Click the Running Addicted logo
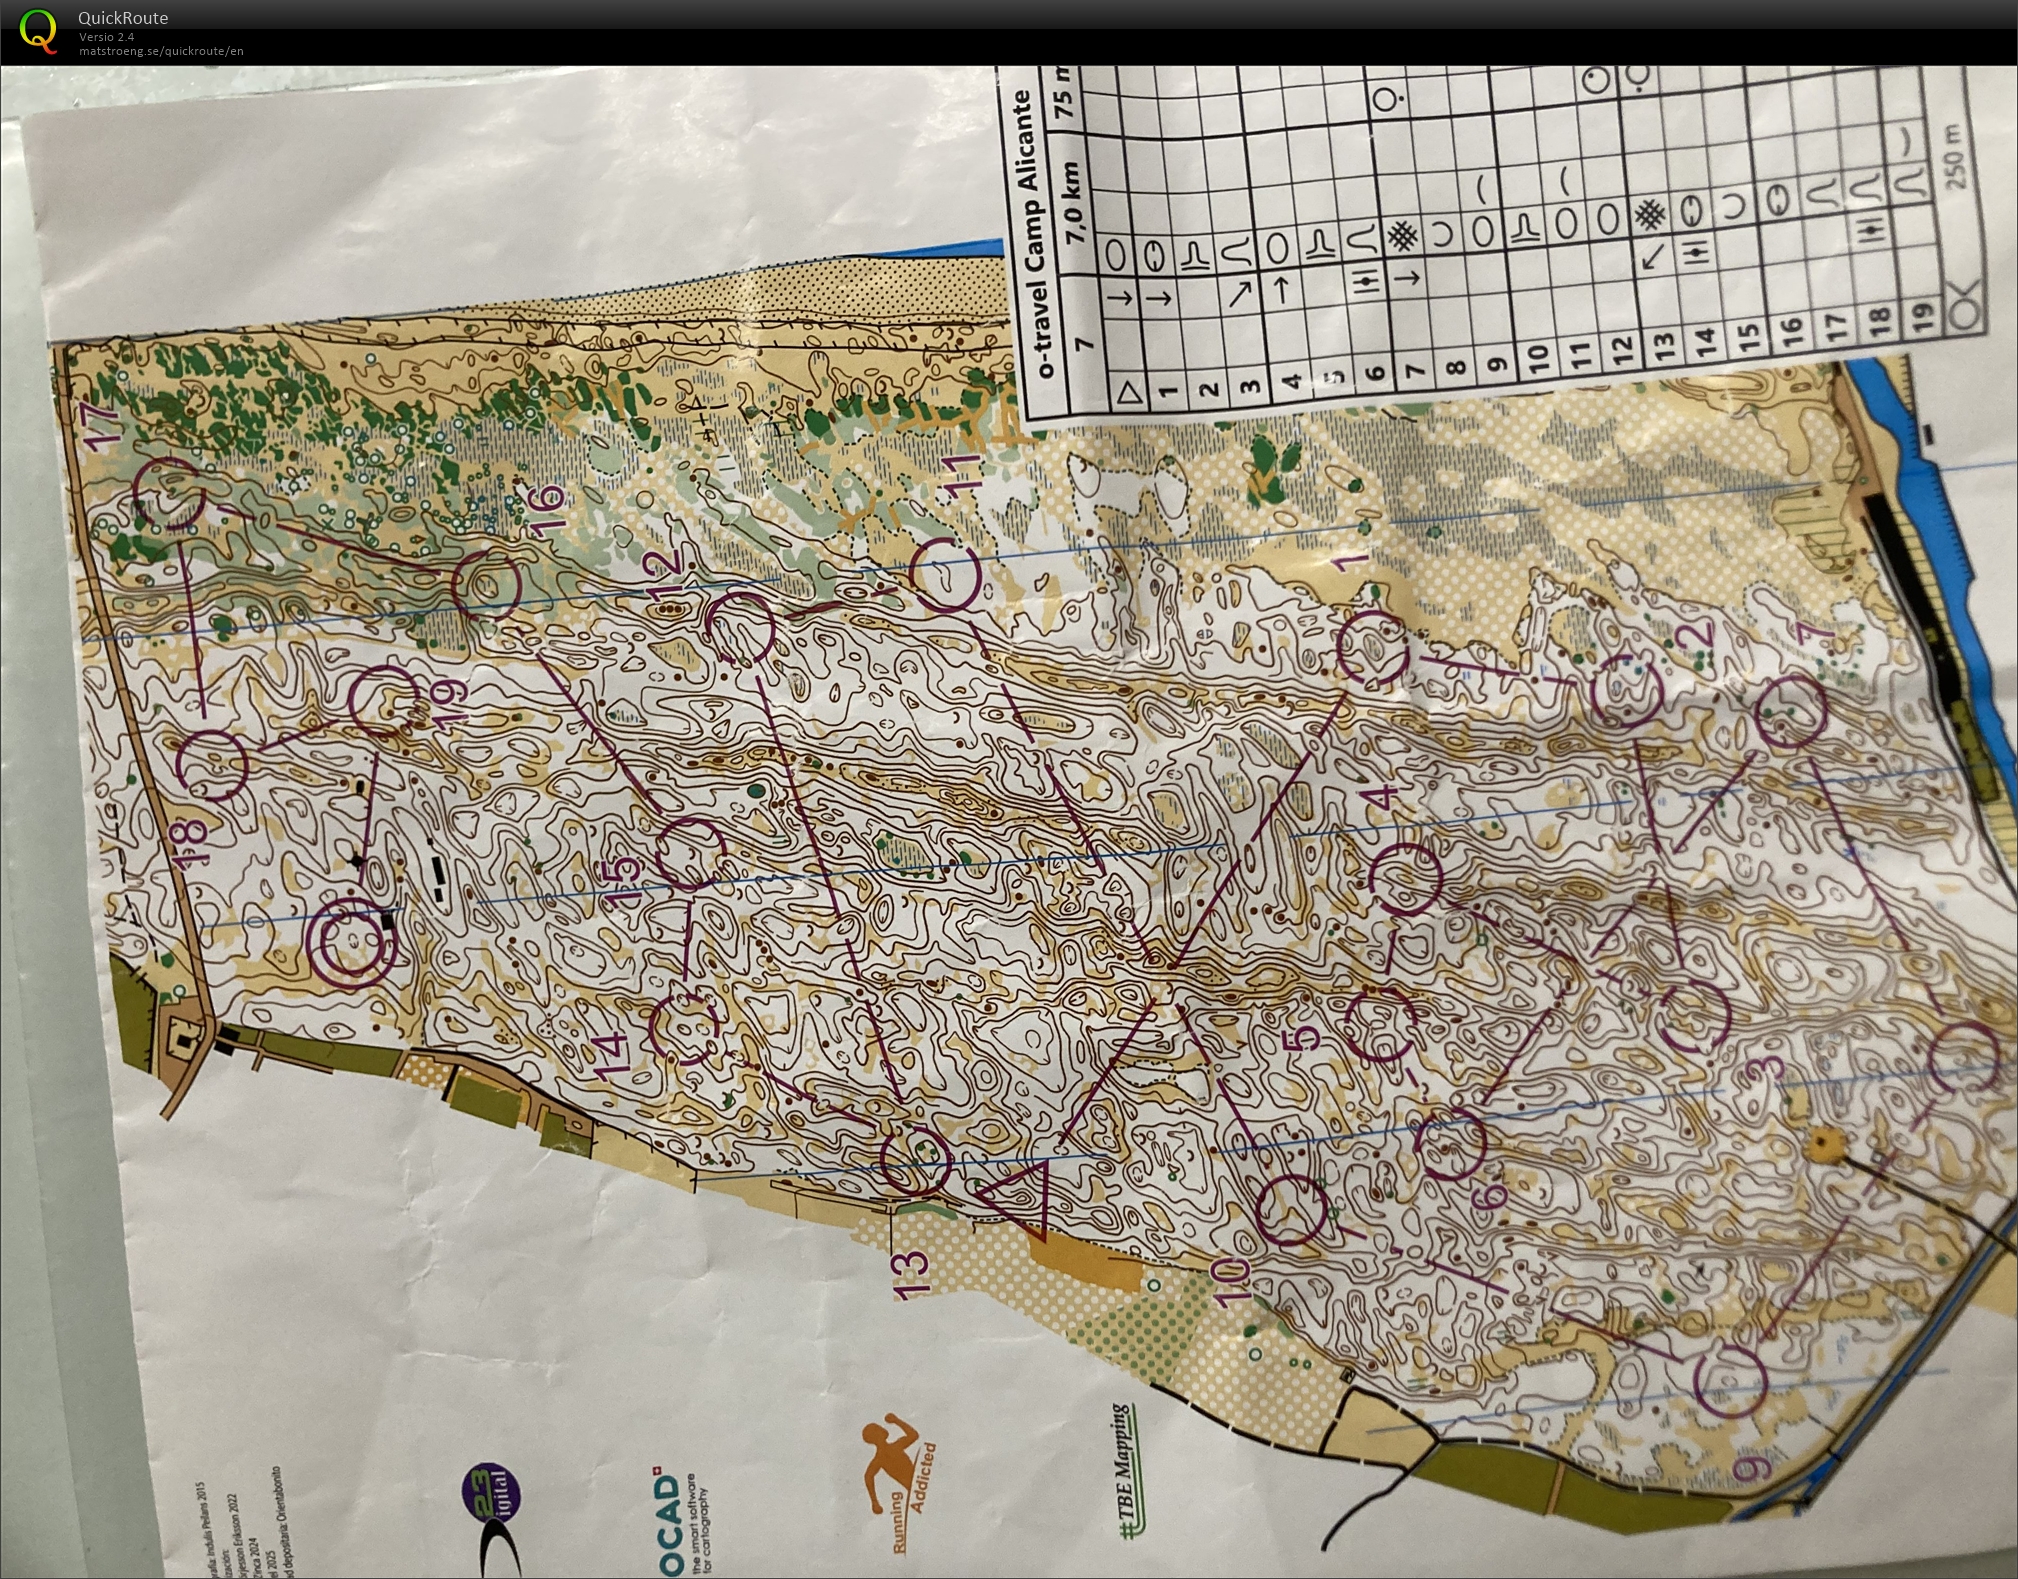This screenshot has height=1579, width=2018. pos(898,1478)
